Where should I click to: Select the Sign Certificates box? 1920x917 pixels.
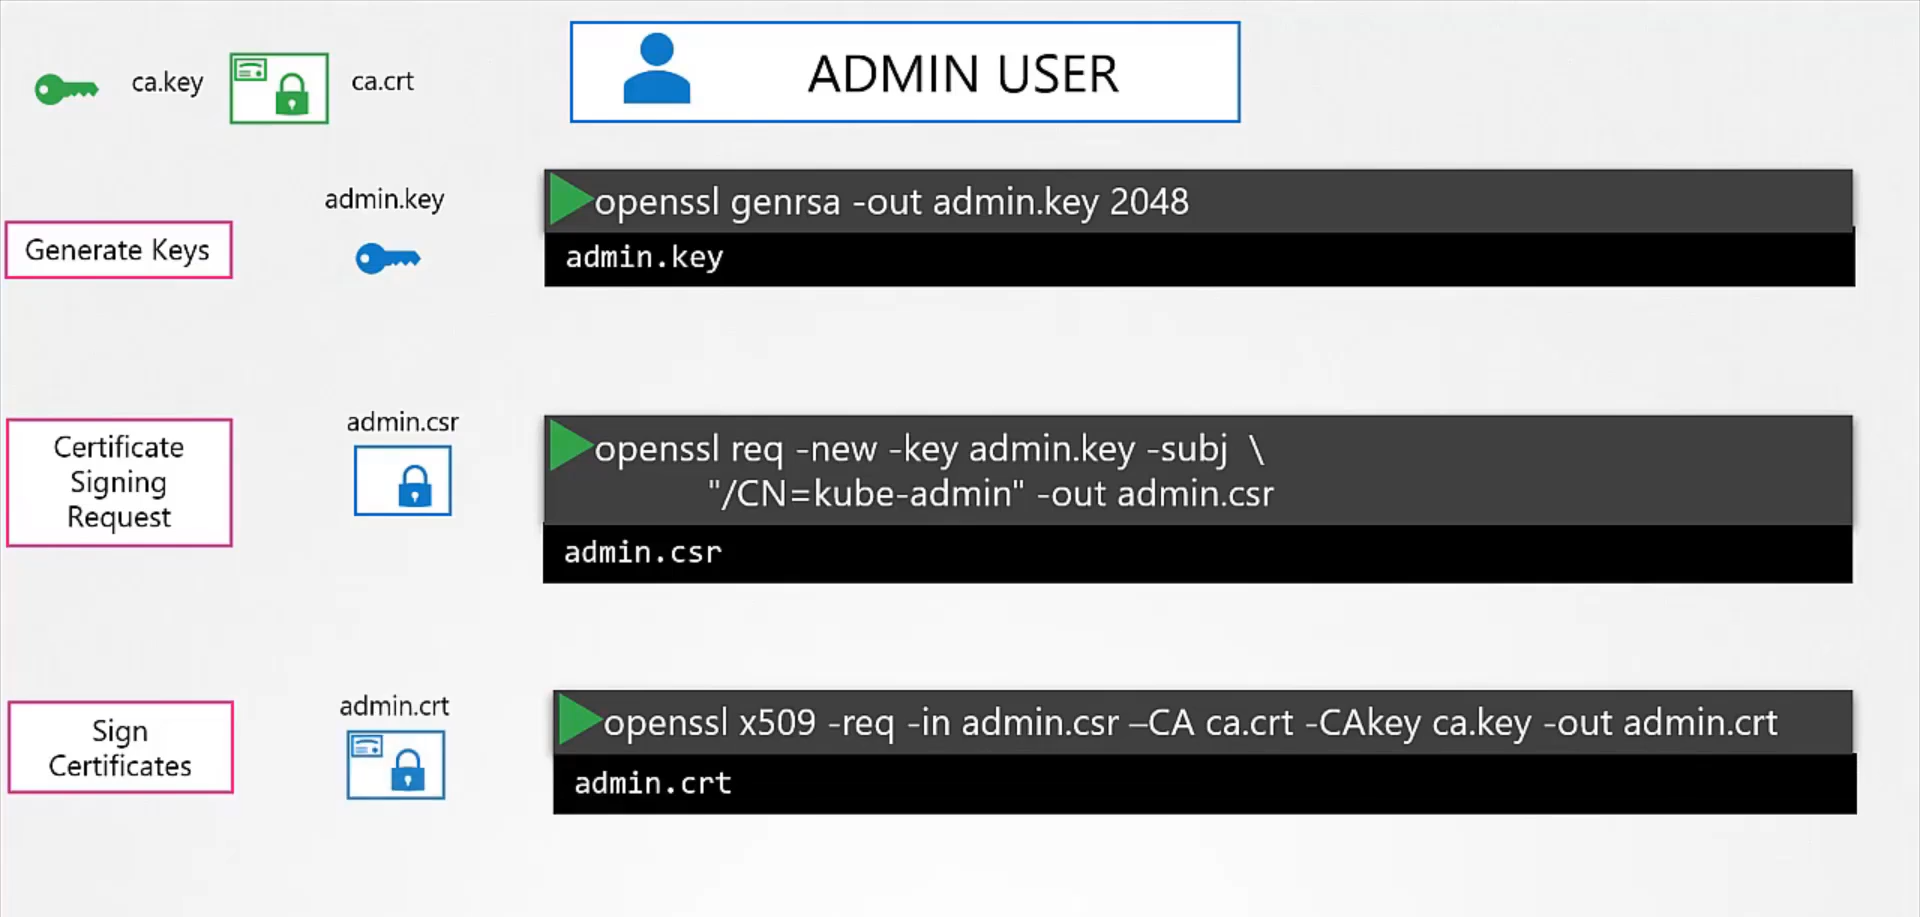120,747
